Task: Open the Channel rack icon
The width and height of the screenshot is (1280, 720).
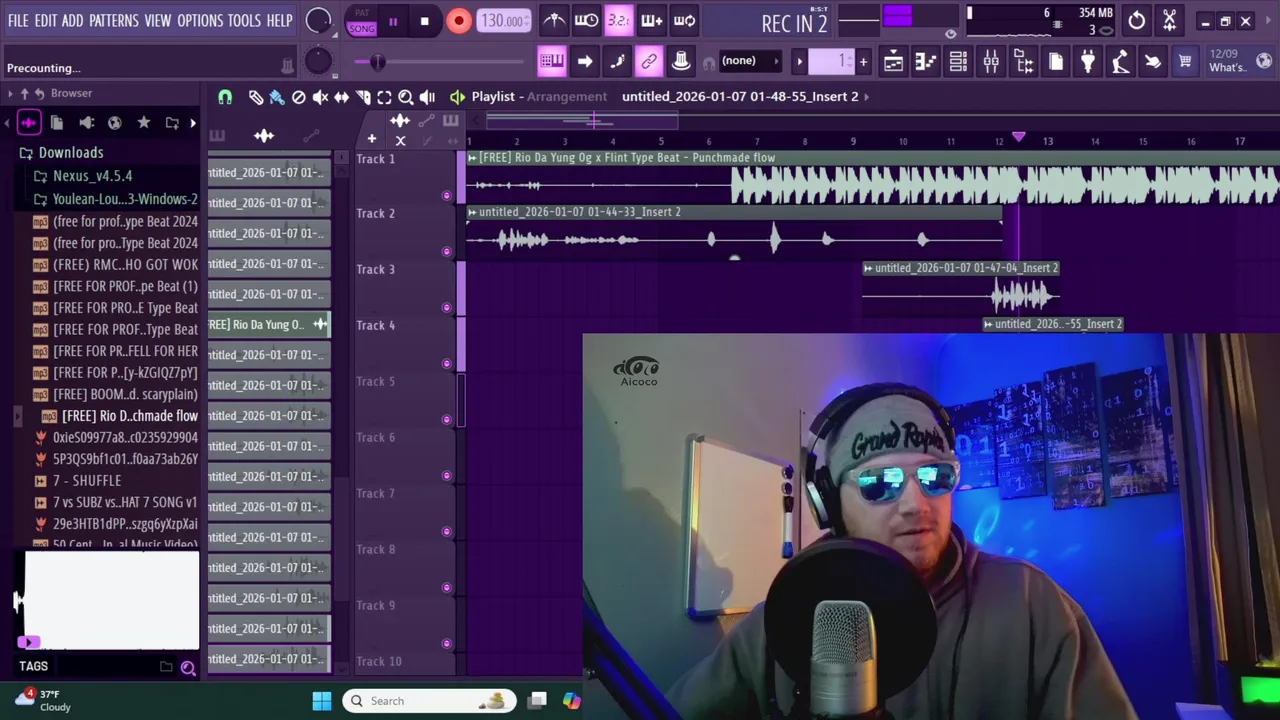Action: click(958, 62)
